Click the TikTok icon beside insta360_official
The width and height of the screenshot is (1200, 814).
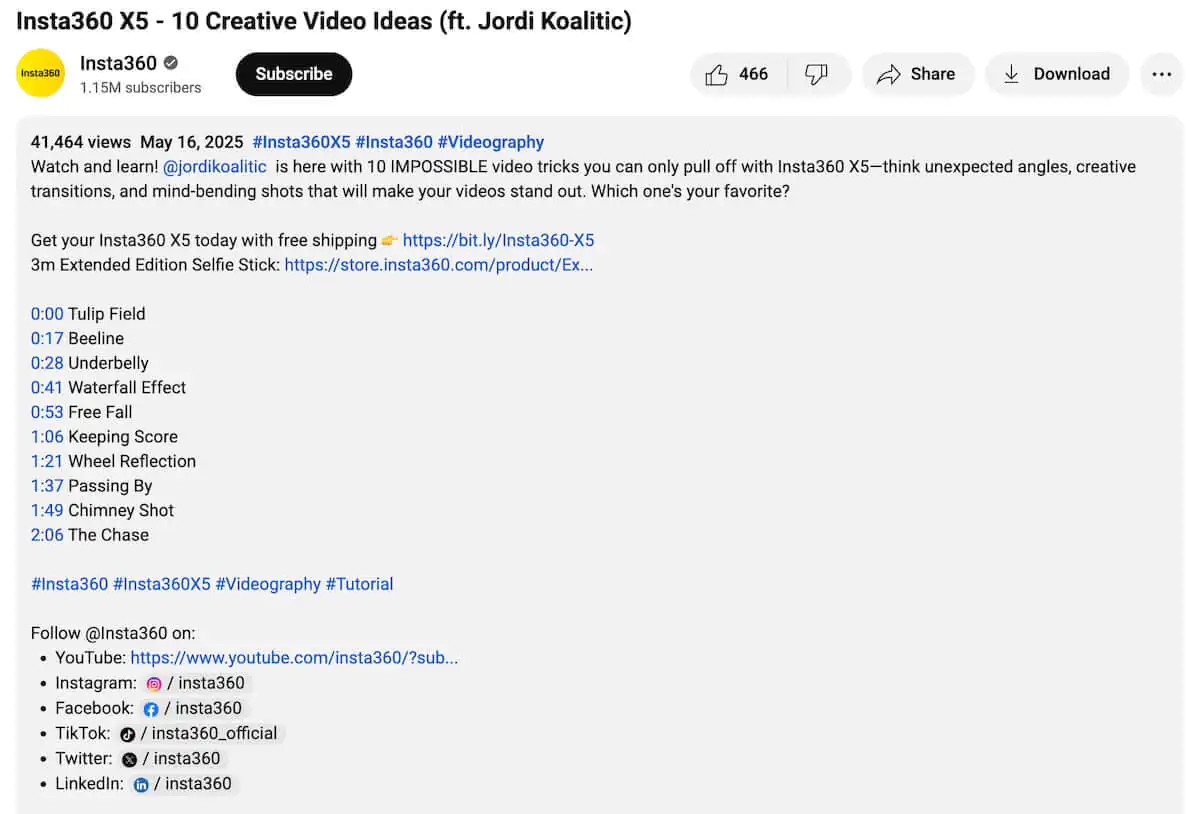[x=127, y=733]
